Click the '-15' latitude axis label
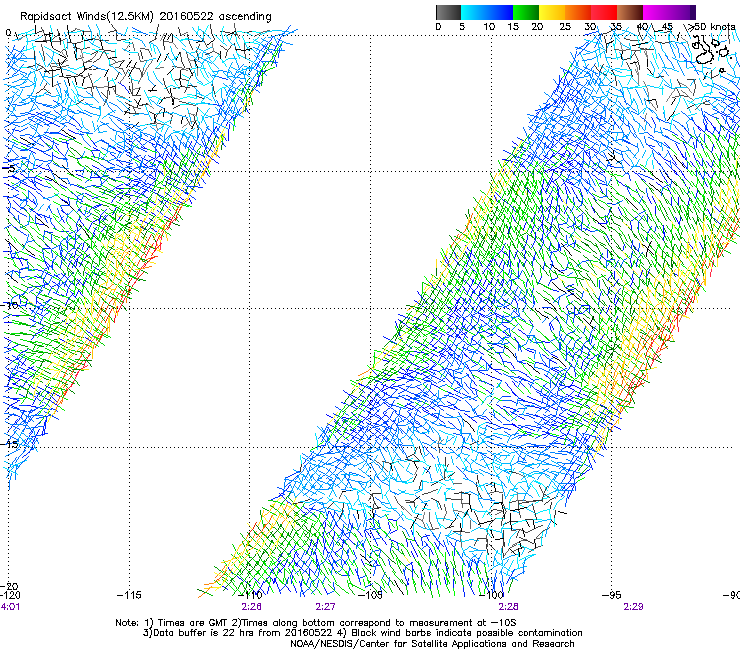Screen dimensions: 740x650 click(9, 444)
